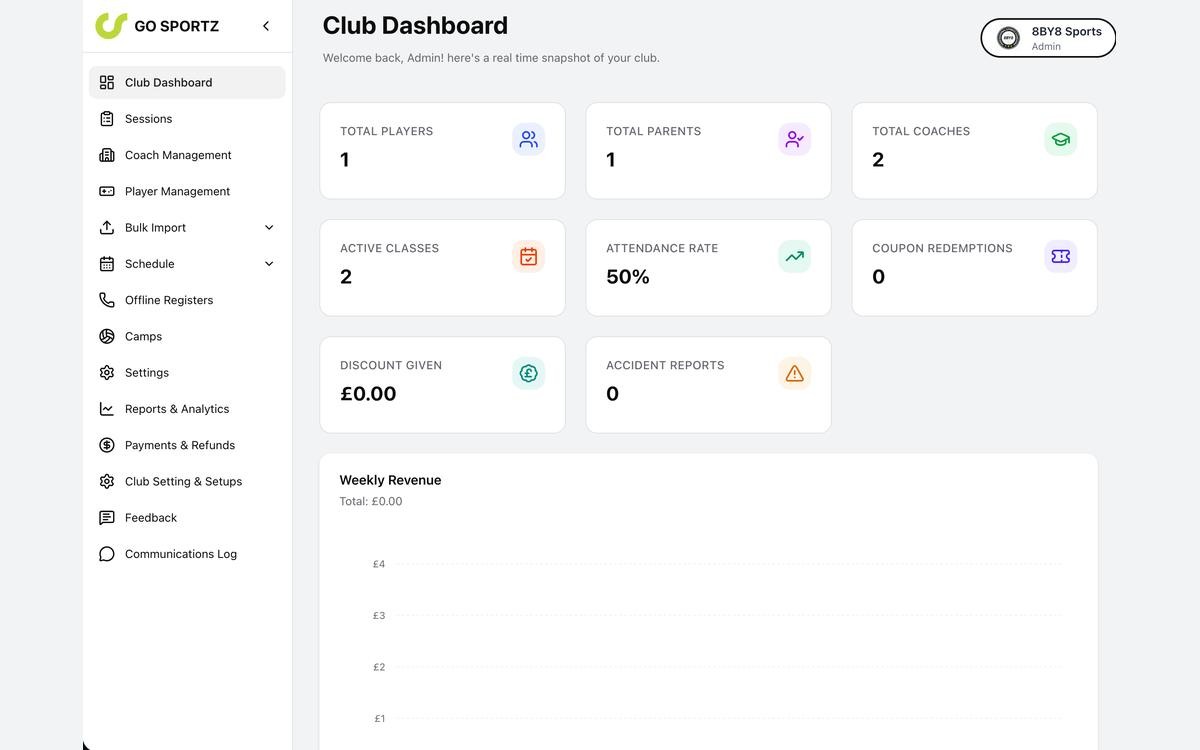
Task: Click the Club Dashboard page heading
Action: point(415,25)
